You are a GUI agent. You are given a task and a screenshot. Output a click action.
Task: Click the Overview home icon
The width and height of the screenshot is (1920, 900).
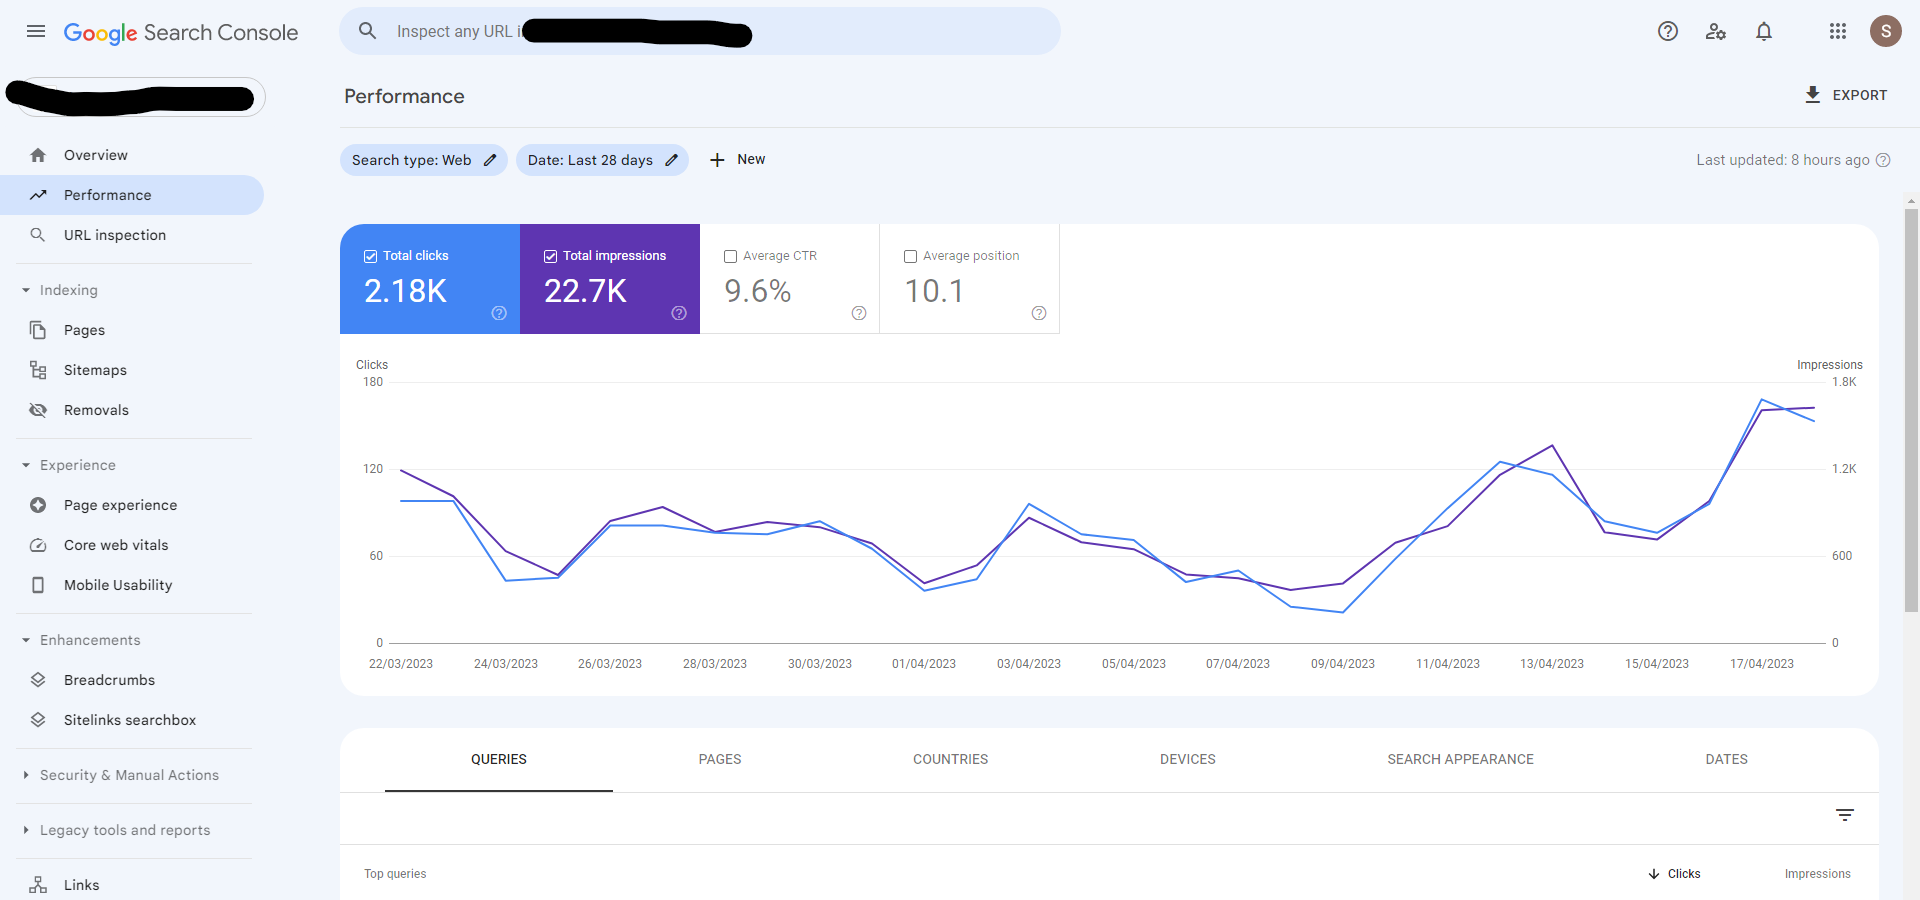38,155
